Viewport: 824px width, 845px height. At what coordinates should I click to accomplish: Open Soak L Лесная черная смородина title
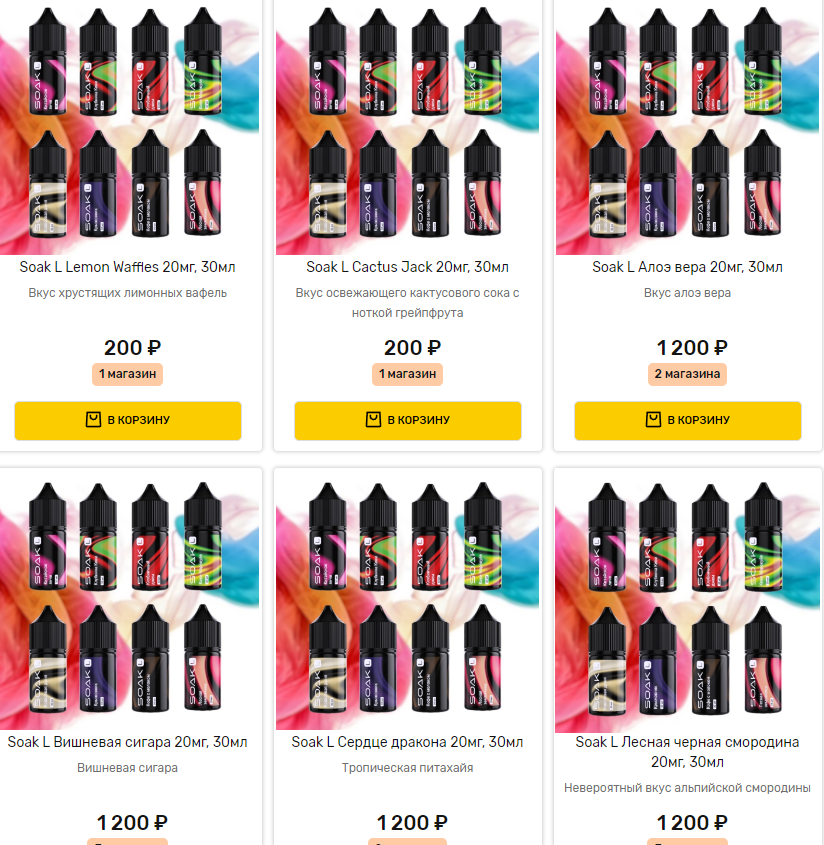[x=688, y=752]
